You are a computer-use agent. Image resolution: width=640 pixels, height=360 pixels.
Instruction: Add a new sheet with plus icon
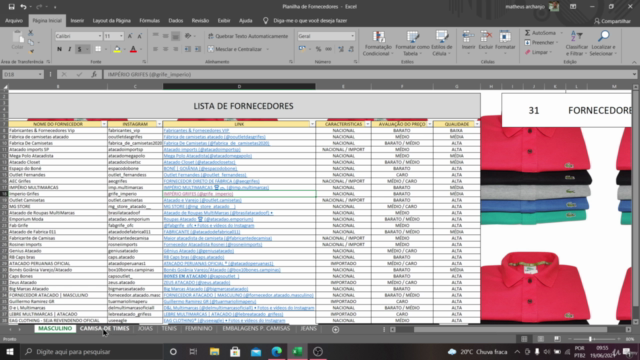(336, 329)
